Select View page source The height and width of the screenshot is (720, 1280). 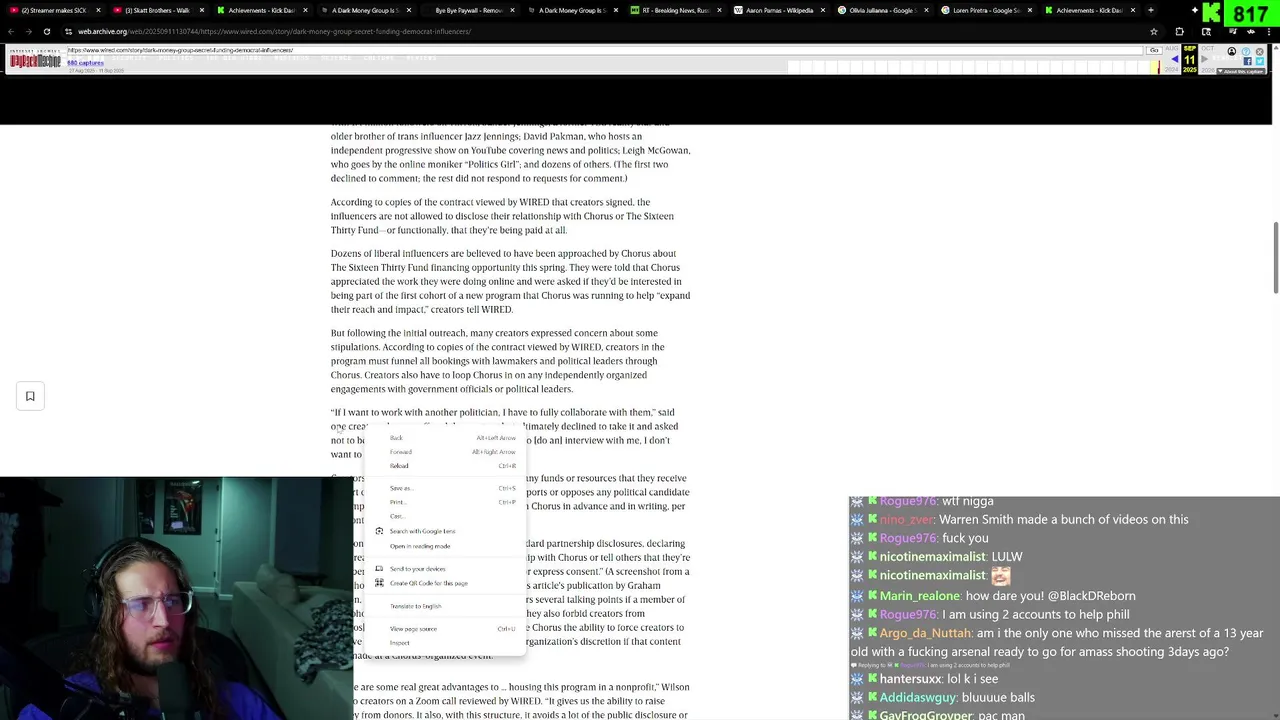click(x=444, y=629)
